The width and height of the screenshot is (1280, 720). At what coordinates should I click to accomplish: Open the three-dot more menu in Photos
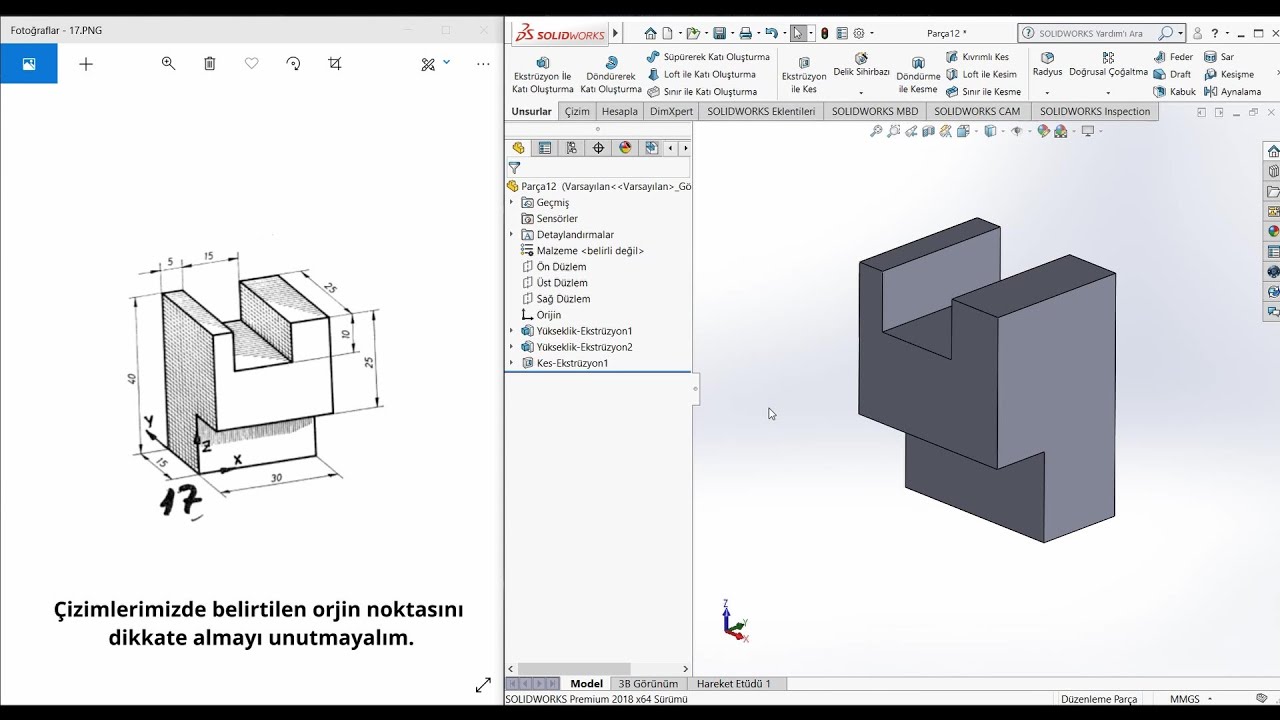[x=484, y=64]
